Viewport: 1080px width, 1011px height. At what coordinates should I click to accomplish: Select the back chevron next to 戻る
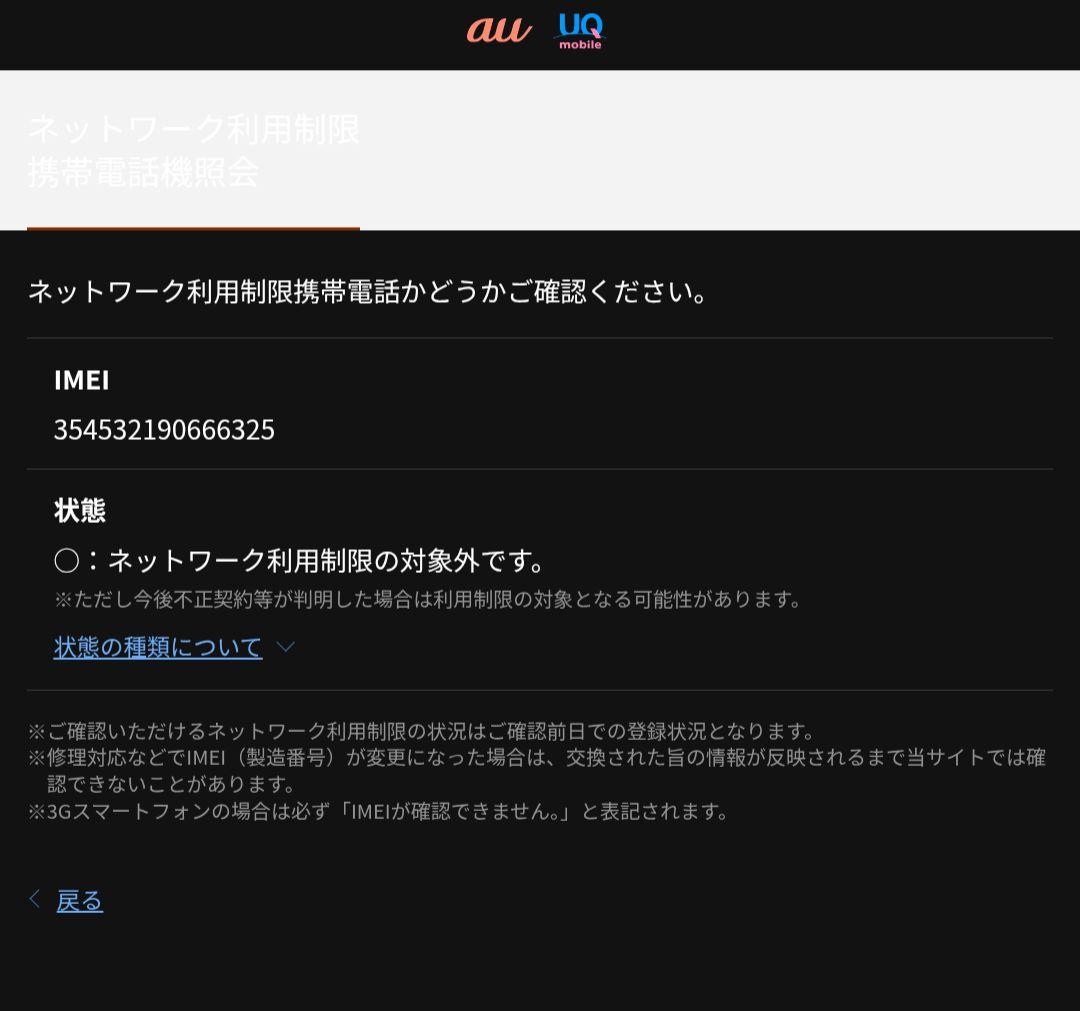[34, 898]
